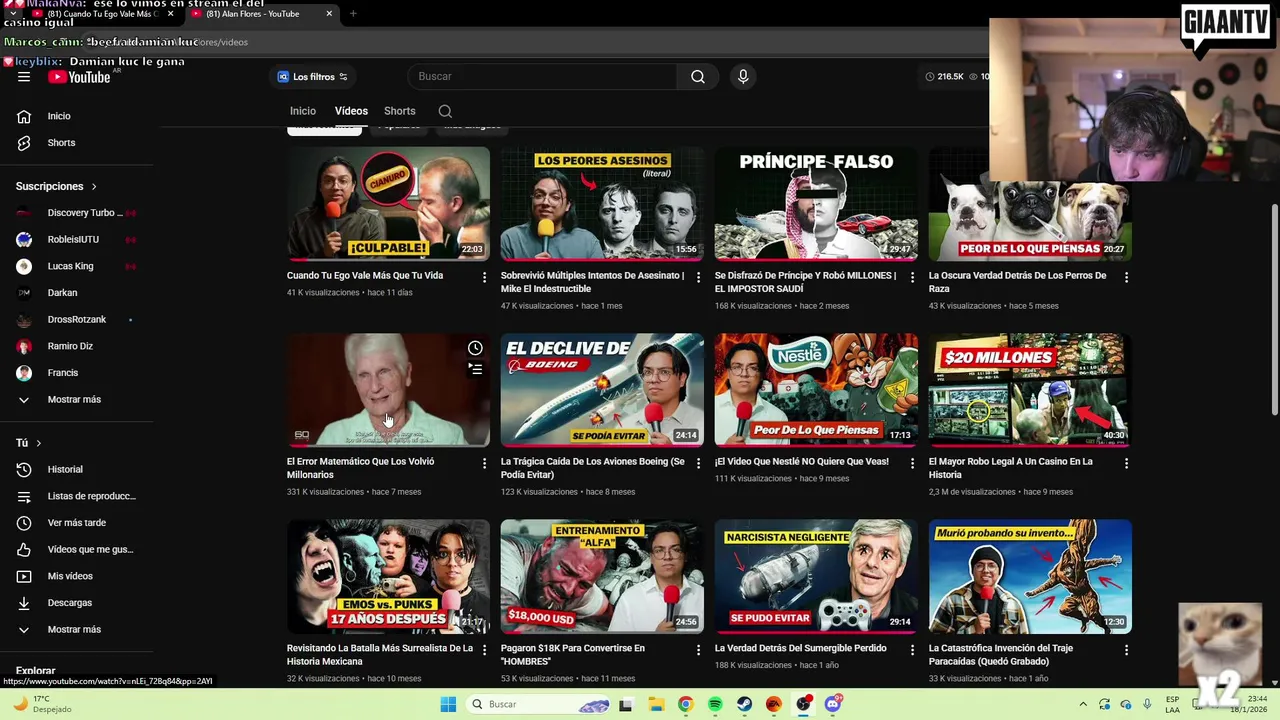1280x720 pixels.
Task: Click the YouTube Buscar search field
Action: click(543, 77)
